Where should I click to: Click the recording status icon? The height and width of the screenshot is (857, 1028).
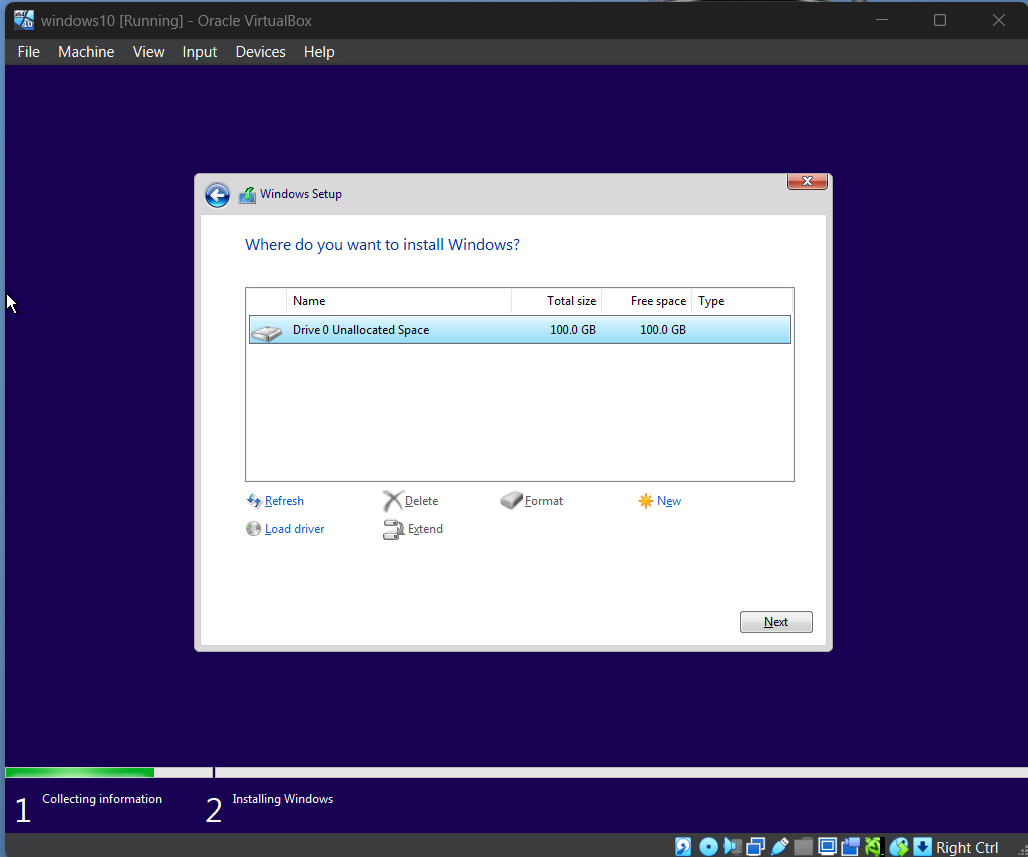[851, 847]
